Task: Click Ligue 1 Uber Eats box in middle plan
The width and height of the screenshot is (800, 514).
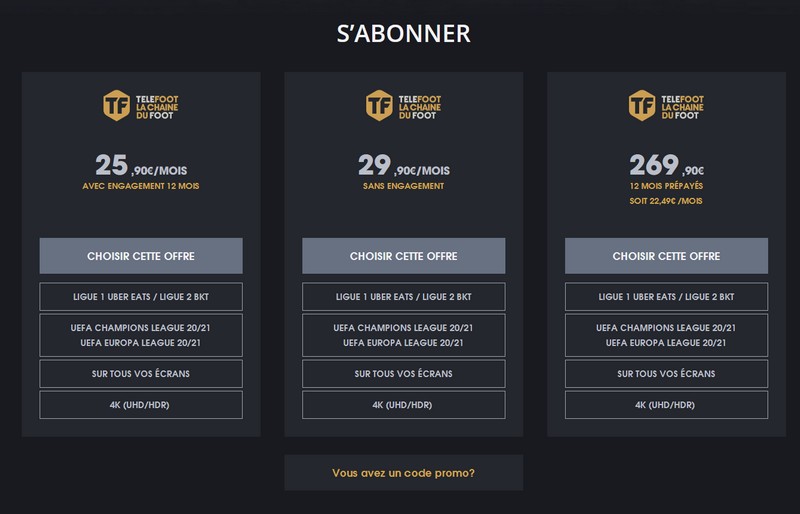Action: [403, 297]
